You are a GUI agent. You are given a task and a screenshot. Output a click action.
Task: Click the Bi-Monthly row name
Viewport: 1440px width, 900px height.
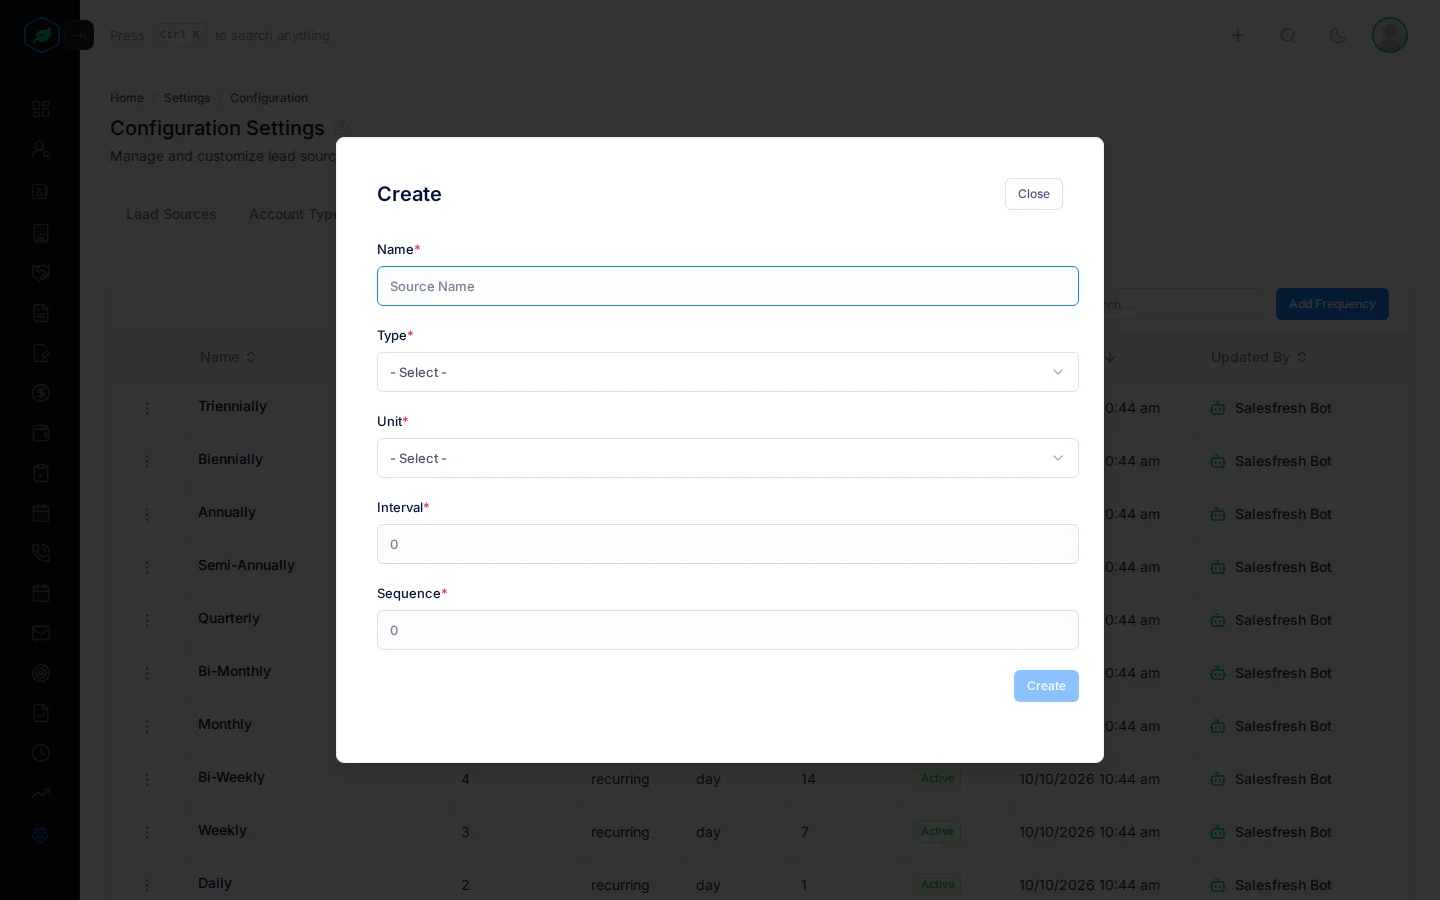point(234,671)
